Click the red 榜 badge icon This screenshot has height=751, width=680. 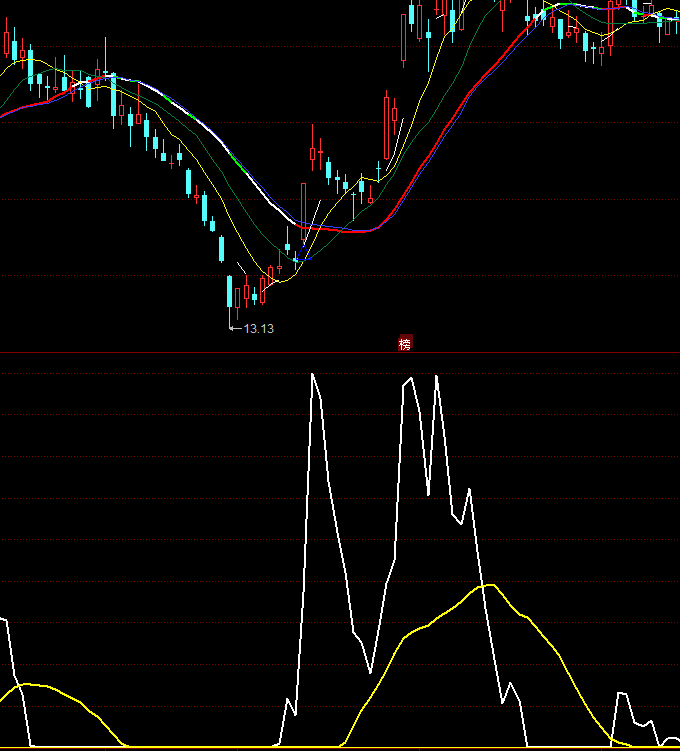pos(405,344)
